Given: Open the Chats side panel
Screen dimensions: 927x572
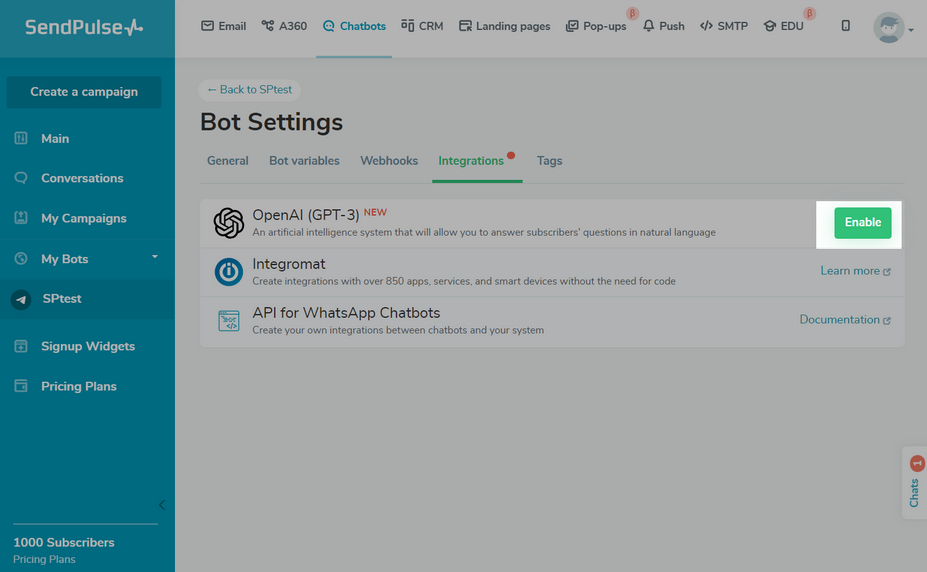Looking at the screenshot, I should 915,482.
